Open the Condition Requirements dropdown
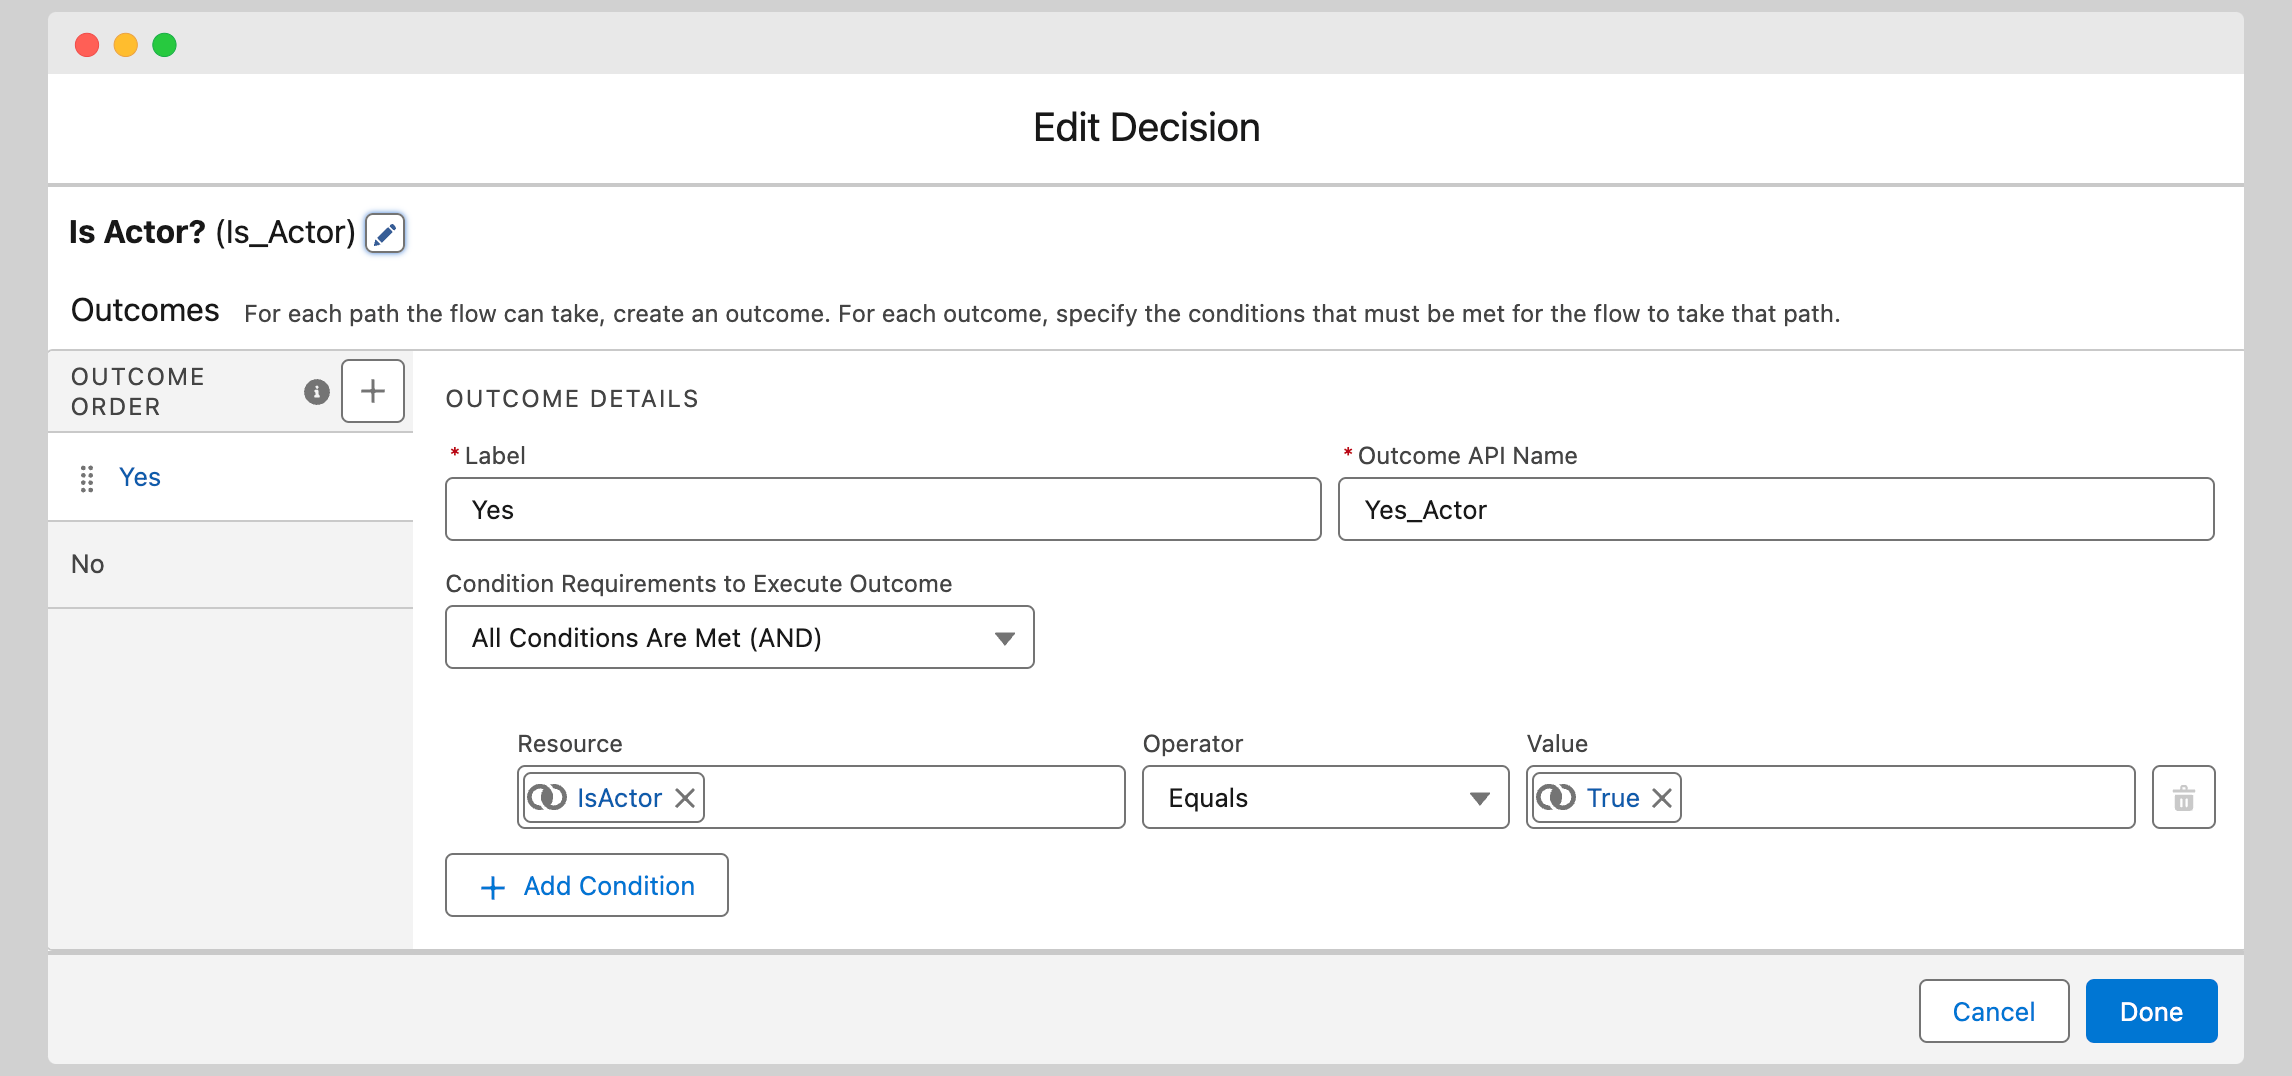This screenshot has height=1076, width=2292. pos(739,638)
